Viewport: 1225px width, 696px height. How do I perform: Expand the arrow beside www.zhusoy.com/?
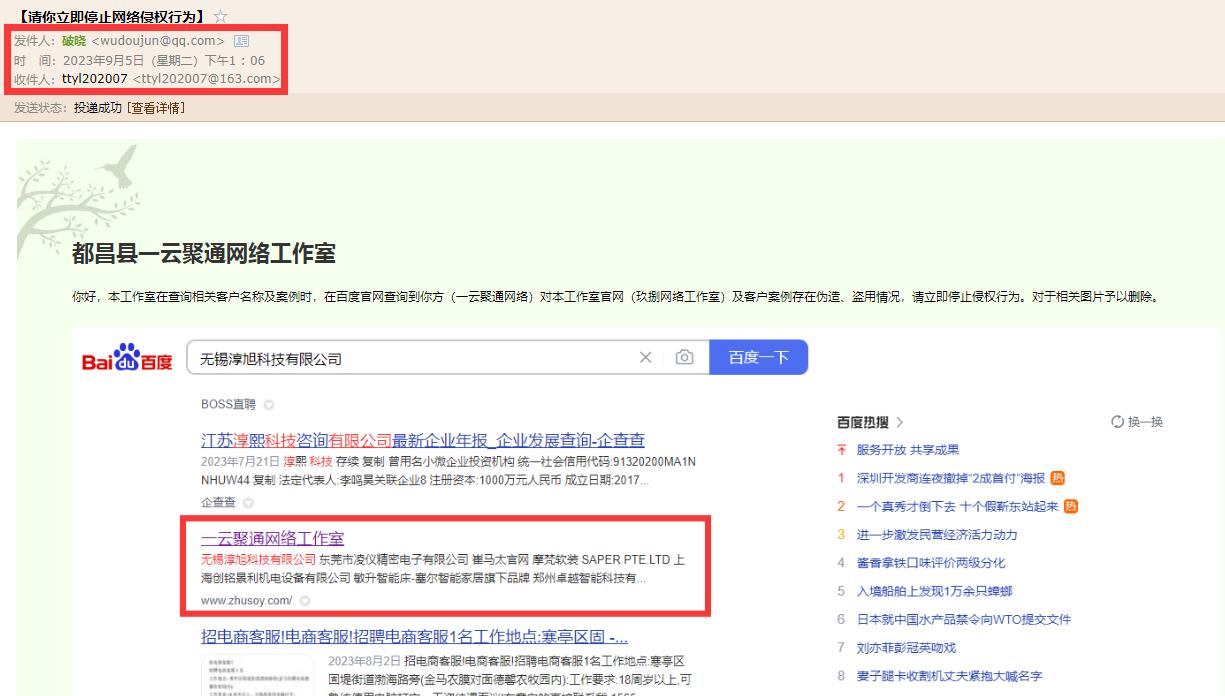[305, 601]
